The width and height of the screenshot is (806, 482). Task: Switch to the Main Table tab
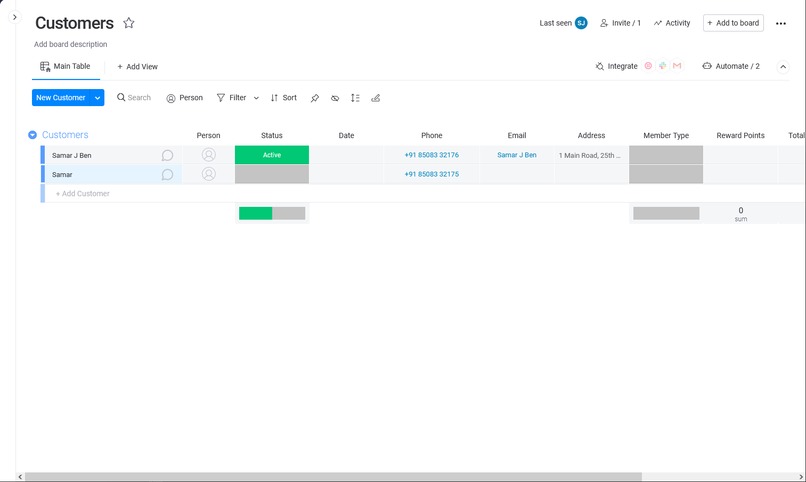pos(65,66)
